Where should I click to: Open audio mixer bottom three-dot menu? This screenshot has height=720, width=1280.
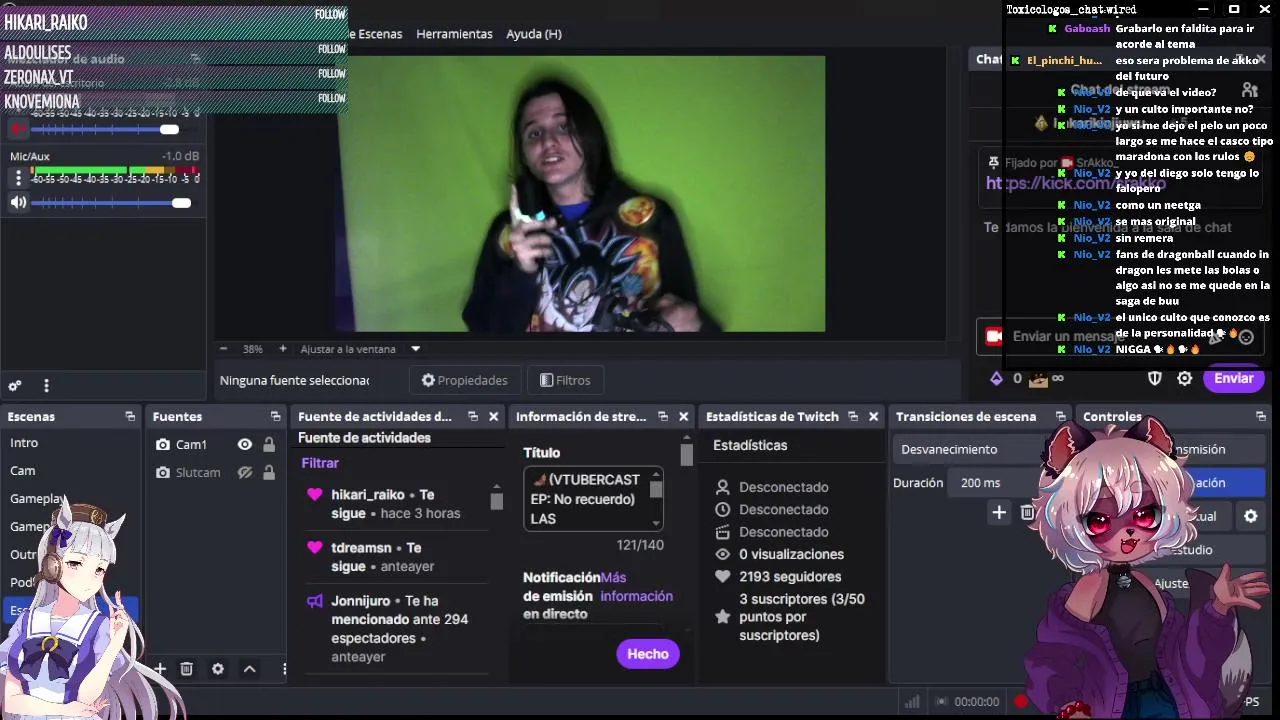click(46, 386)
